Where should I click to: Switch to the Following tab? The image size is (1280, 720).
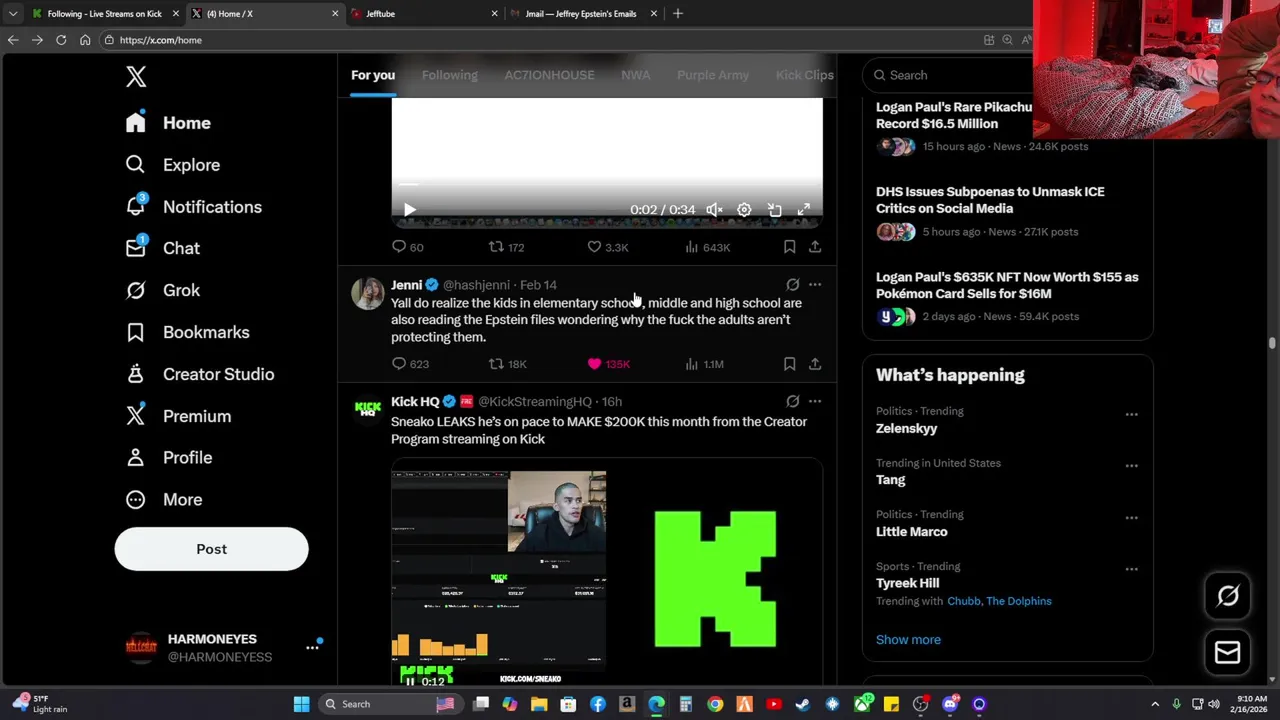click(449, 75)
